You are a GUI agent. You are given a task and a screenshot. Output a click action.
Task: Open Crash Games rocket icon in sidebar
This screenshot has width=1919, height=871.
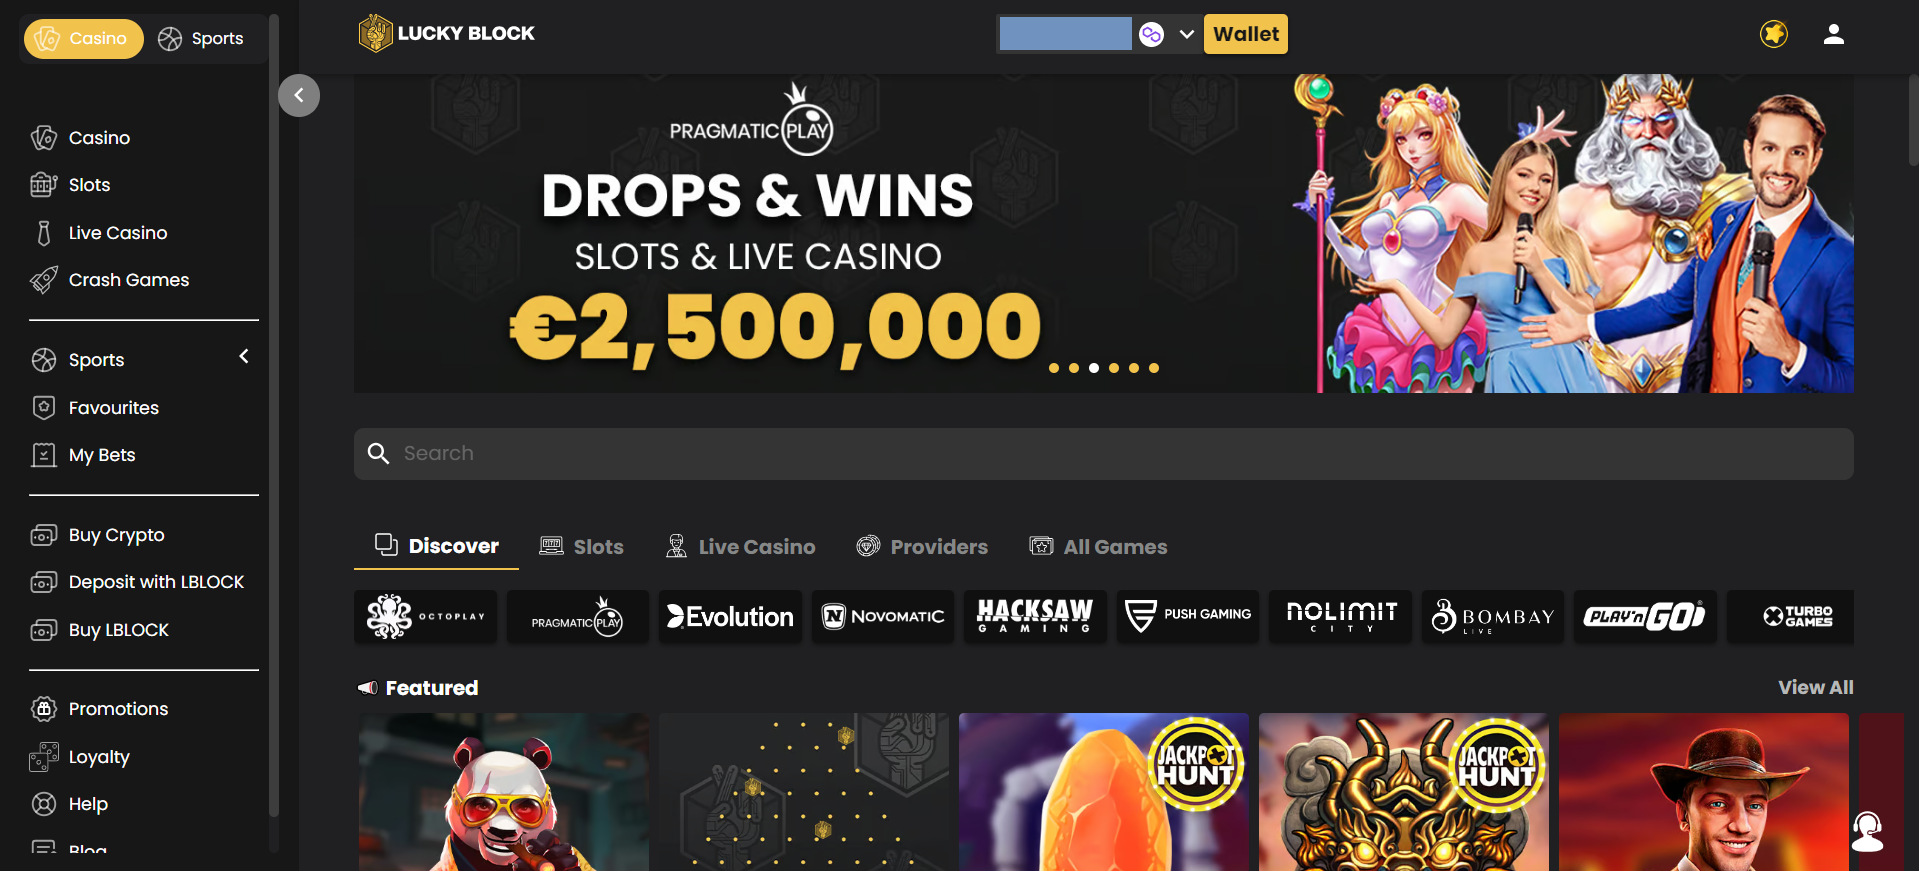coord(44,280)
